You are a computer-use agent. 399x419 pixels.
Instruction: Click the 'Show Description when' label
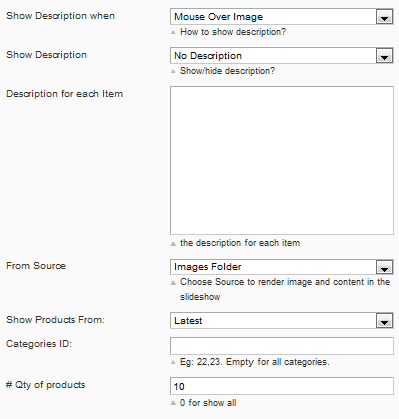point(60,16)
